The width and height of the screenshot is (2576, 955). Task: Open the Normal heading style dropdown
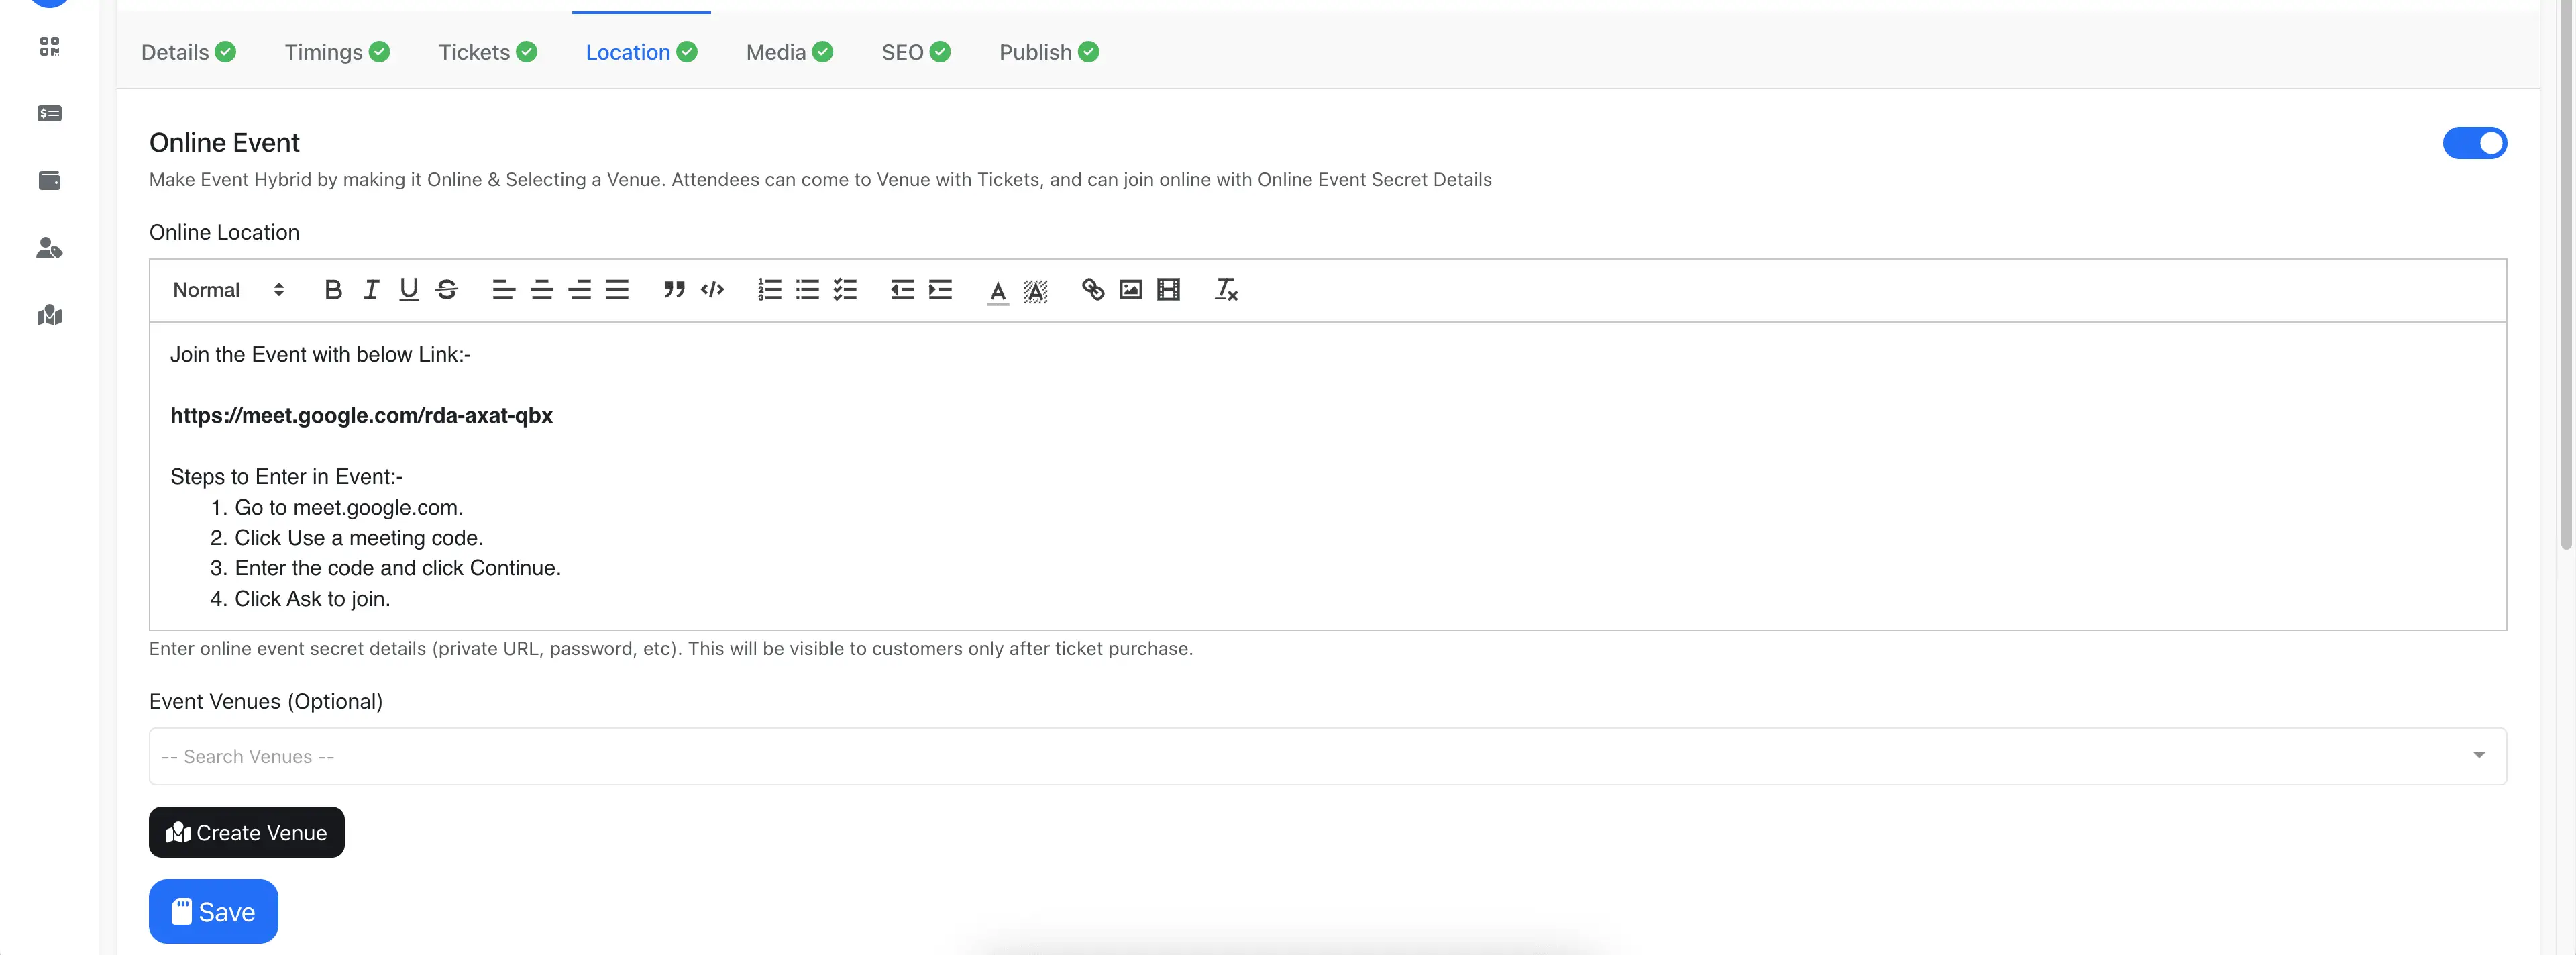[x=228, y=290]
